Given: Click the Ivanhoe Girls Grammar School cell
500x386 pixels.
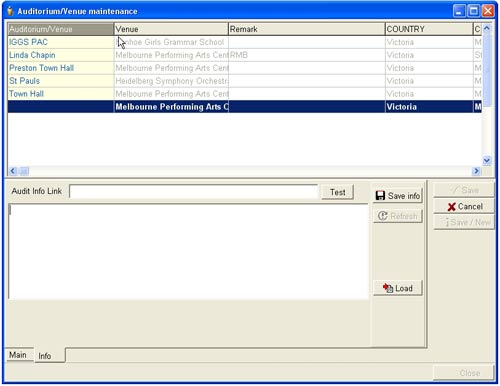Looking at the screenshot, I should (171, 42).
